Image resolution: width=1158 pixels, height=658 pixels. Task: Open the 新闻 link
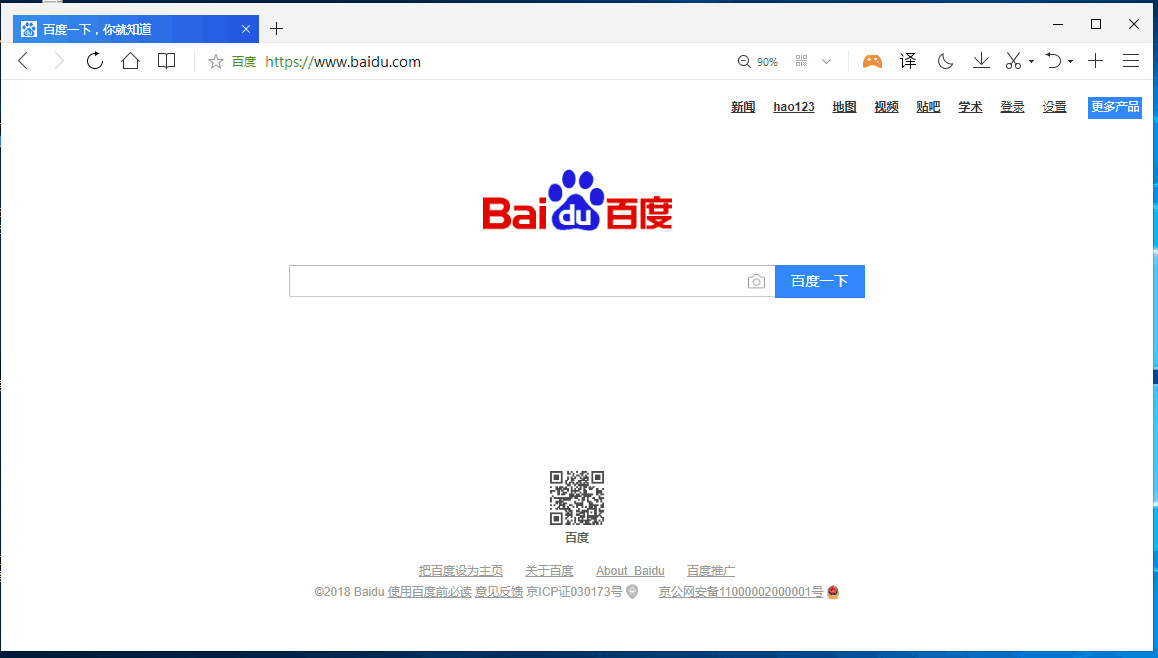click(743, 107)
